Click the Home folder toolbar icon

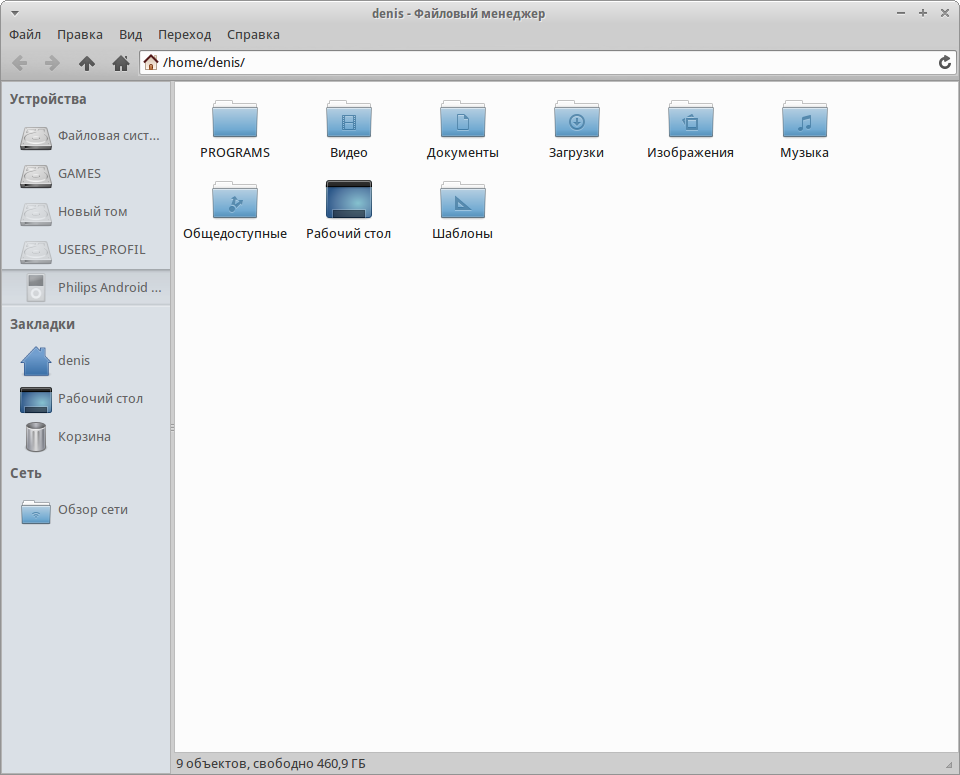[121, 63]
